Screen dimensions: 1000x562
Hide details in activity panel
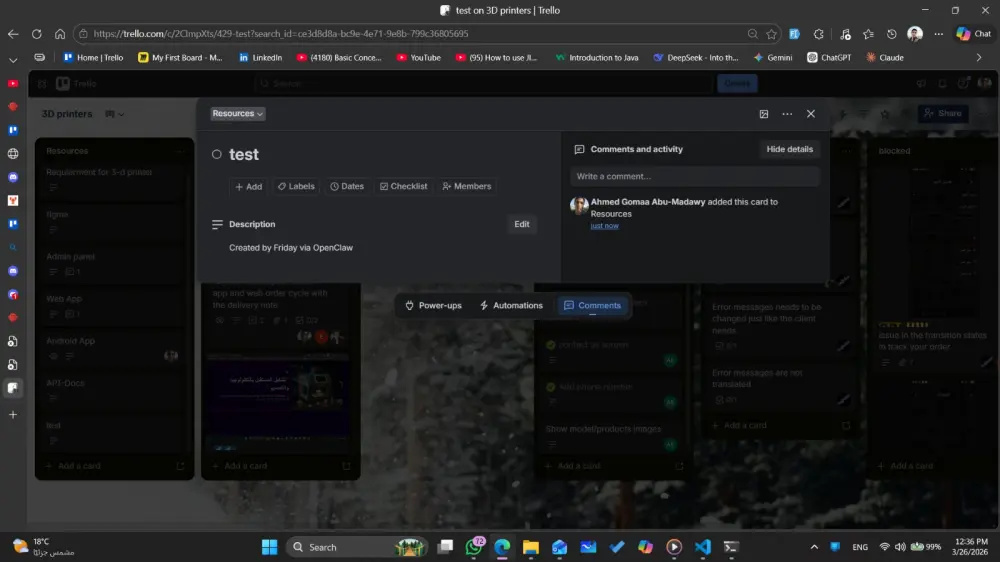[789, 149]
